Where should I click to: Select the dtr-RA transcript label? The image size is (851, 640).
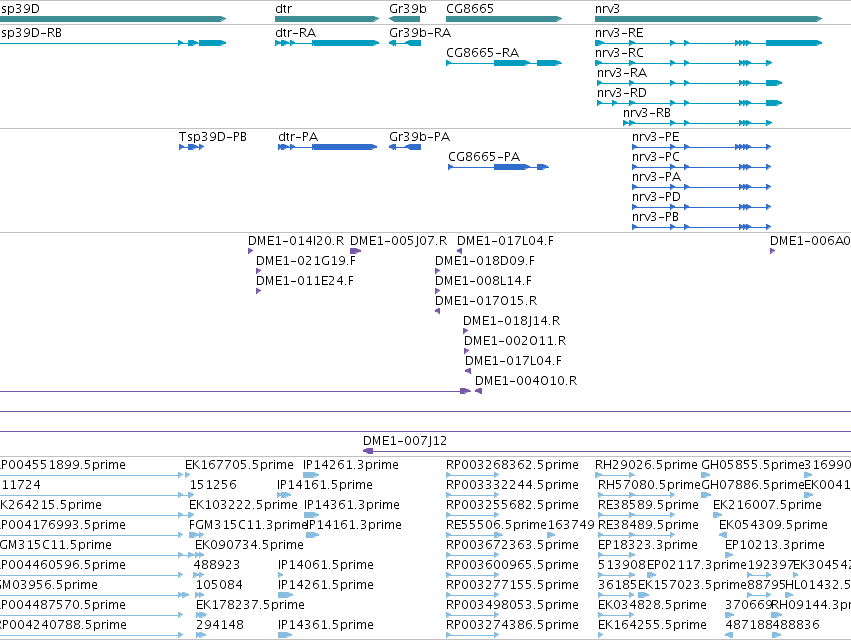pyautogui.click(x=295, y=33)
